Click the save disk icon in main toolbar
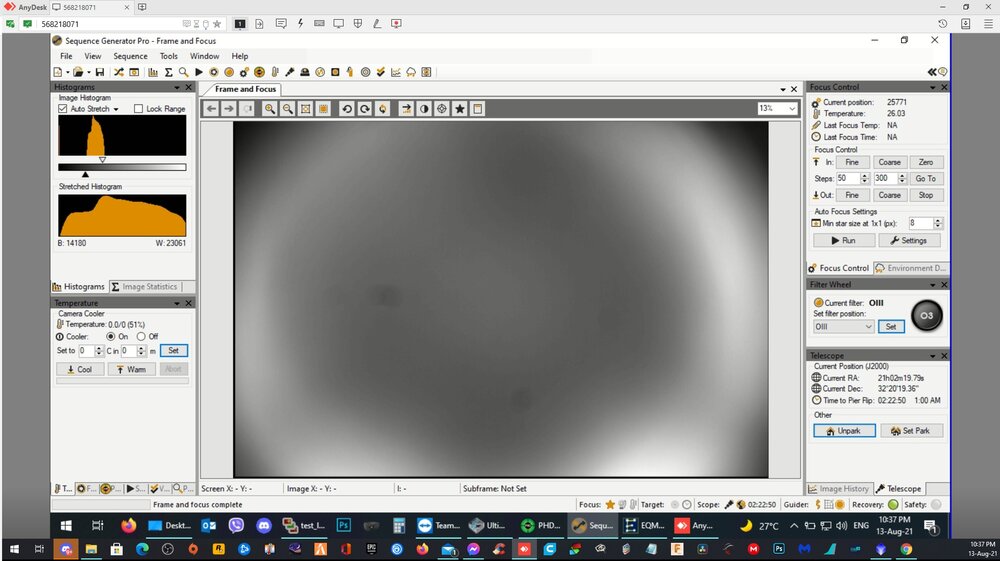 tap(100, 72)
